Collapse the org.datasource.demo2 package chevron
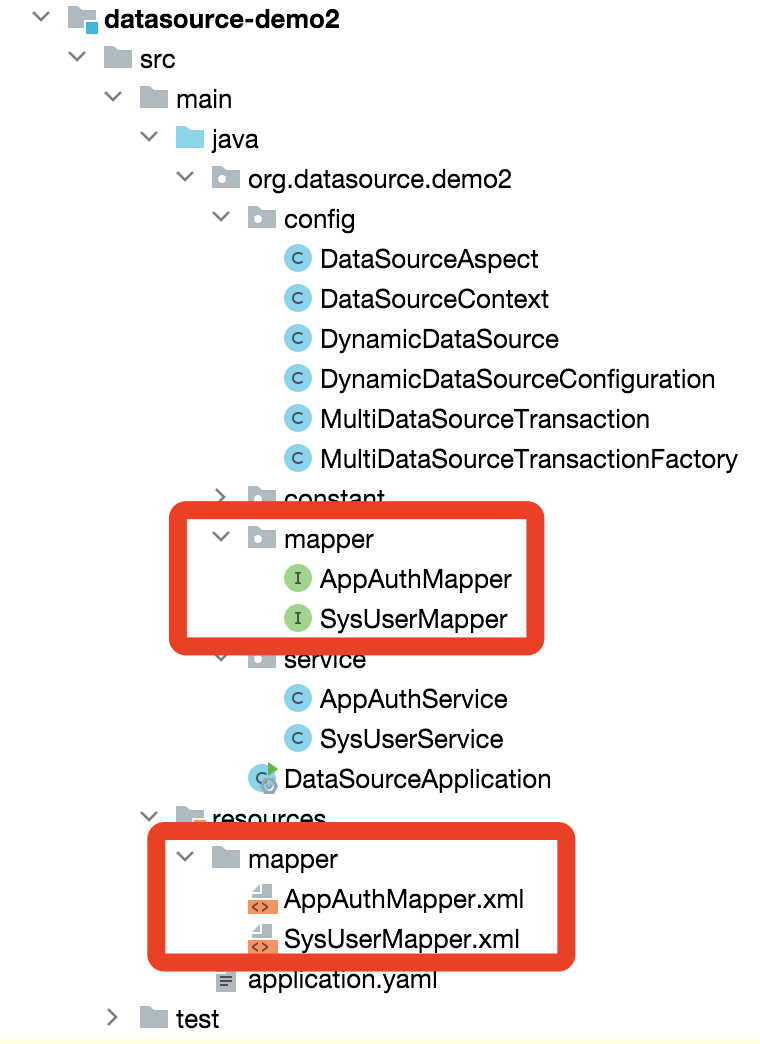 [185, 177]
